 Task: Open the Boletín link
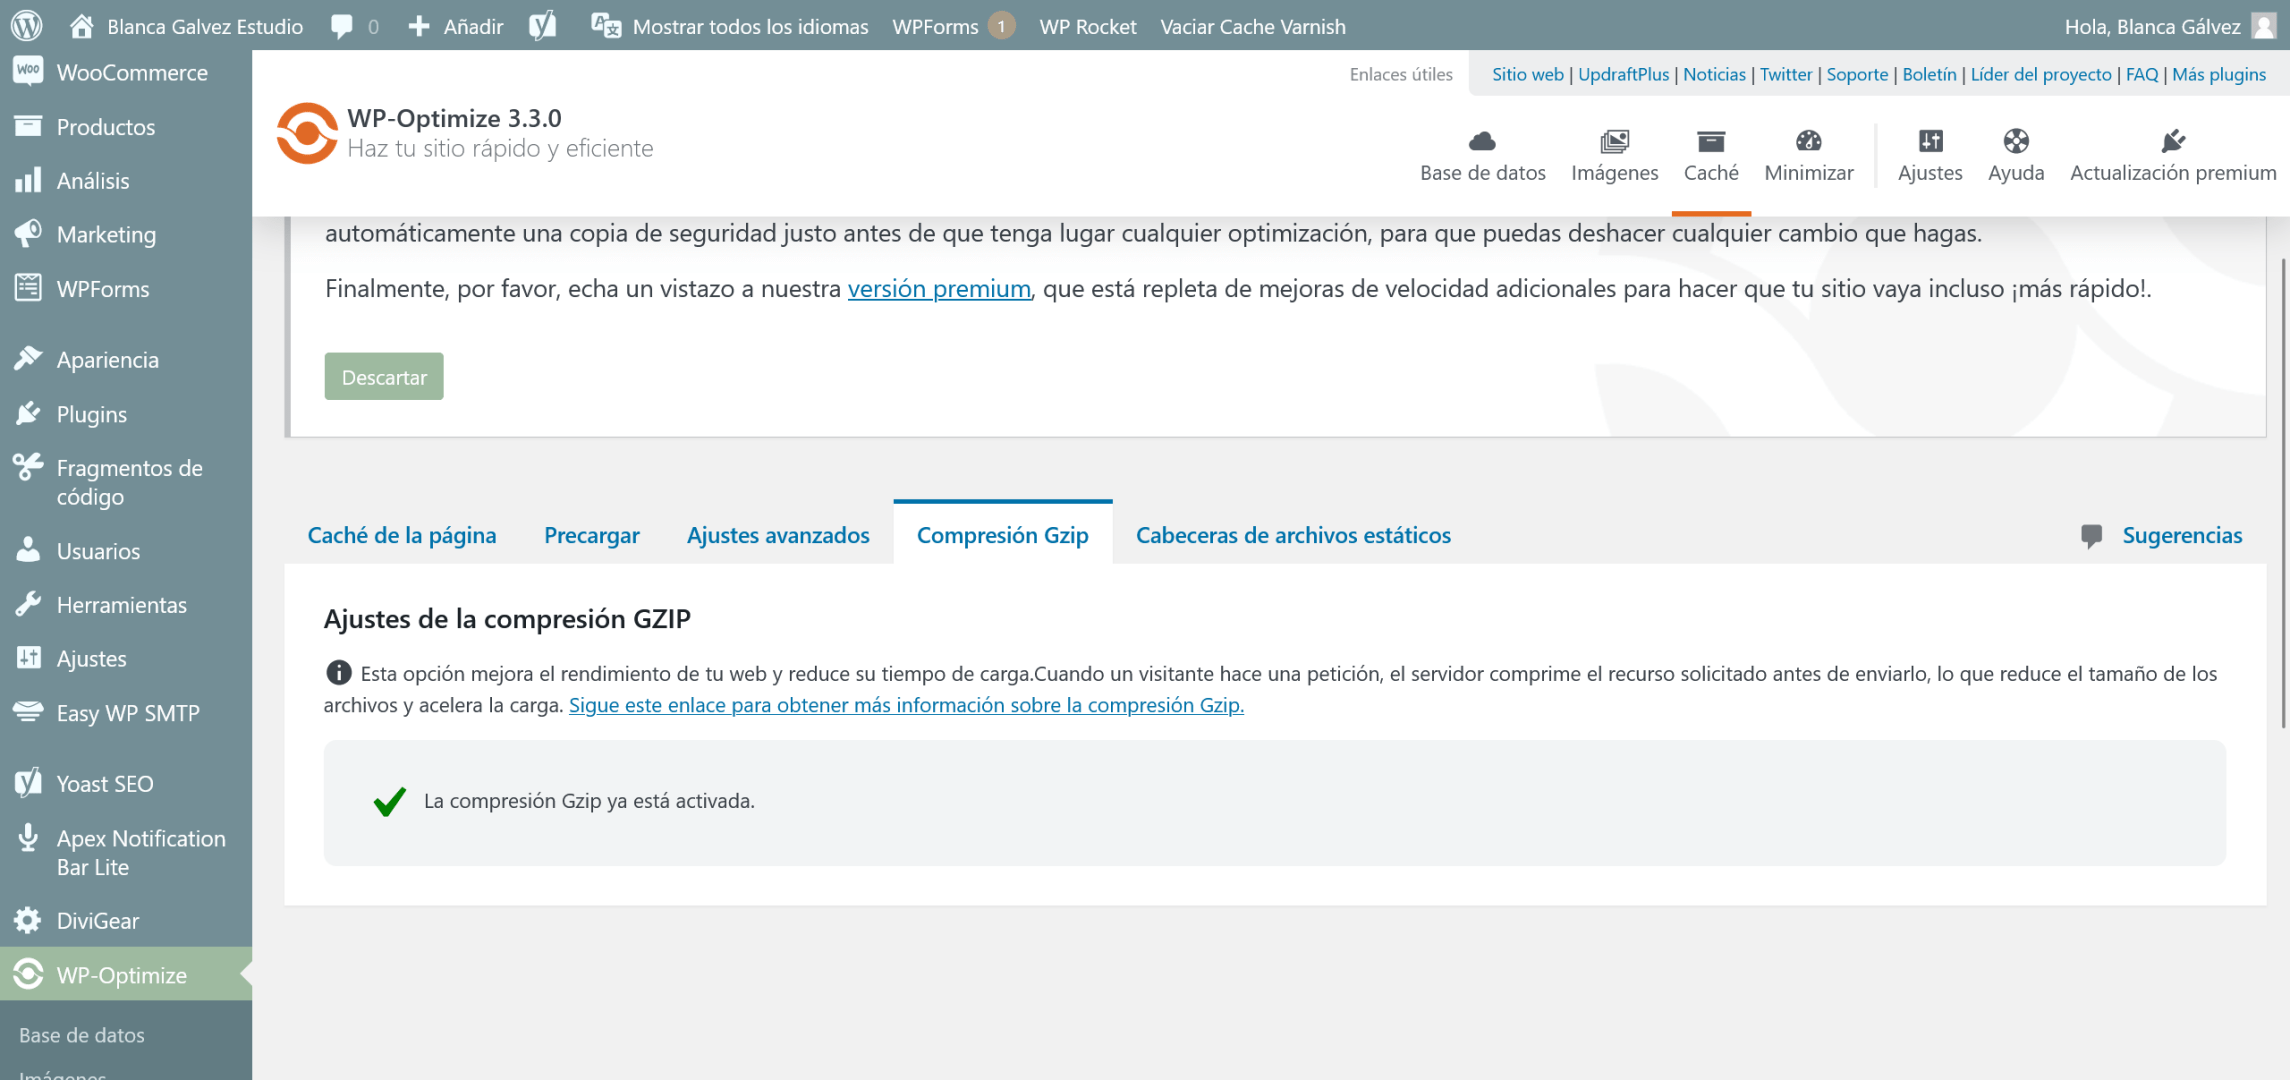click(1929, 74)
